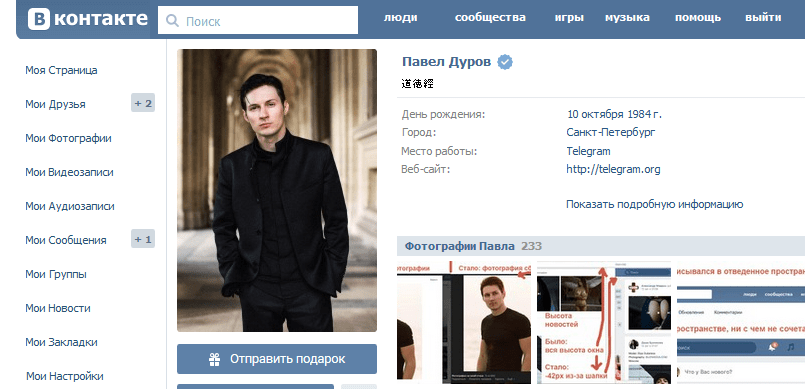This screenshot has height=389, width=805.
Task: Open Мои Группы in the sidebar
Action: tap(56, 274)
